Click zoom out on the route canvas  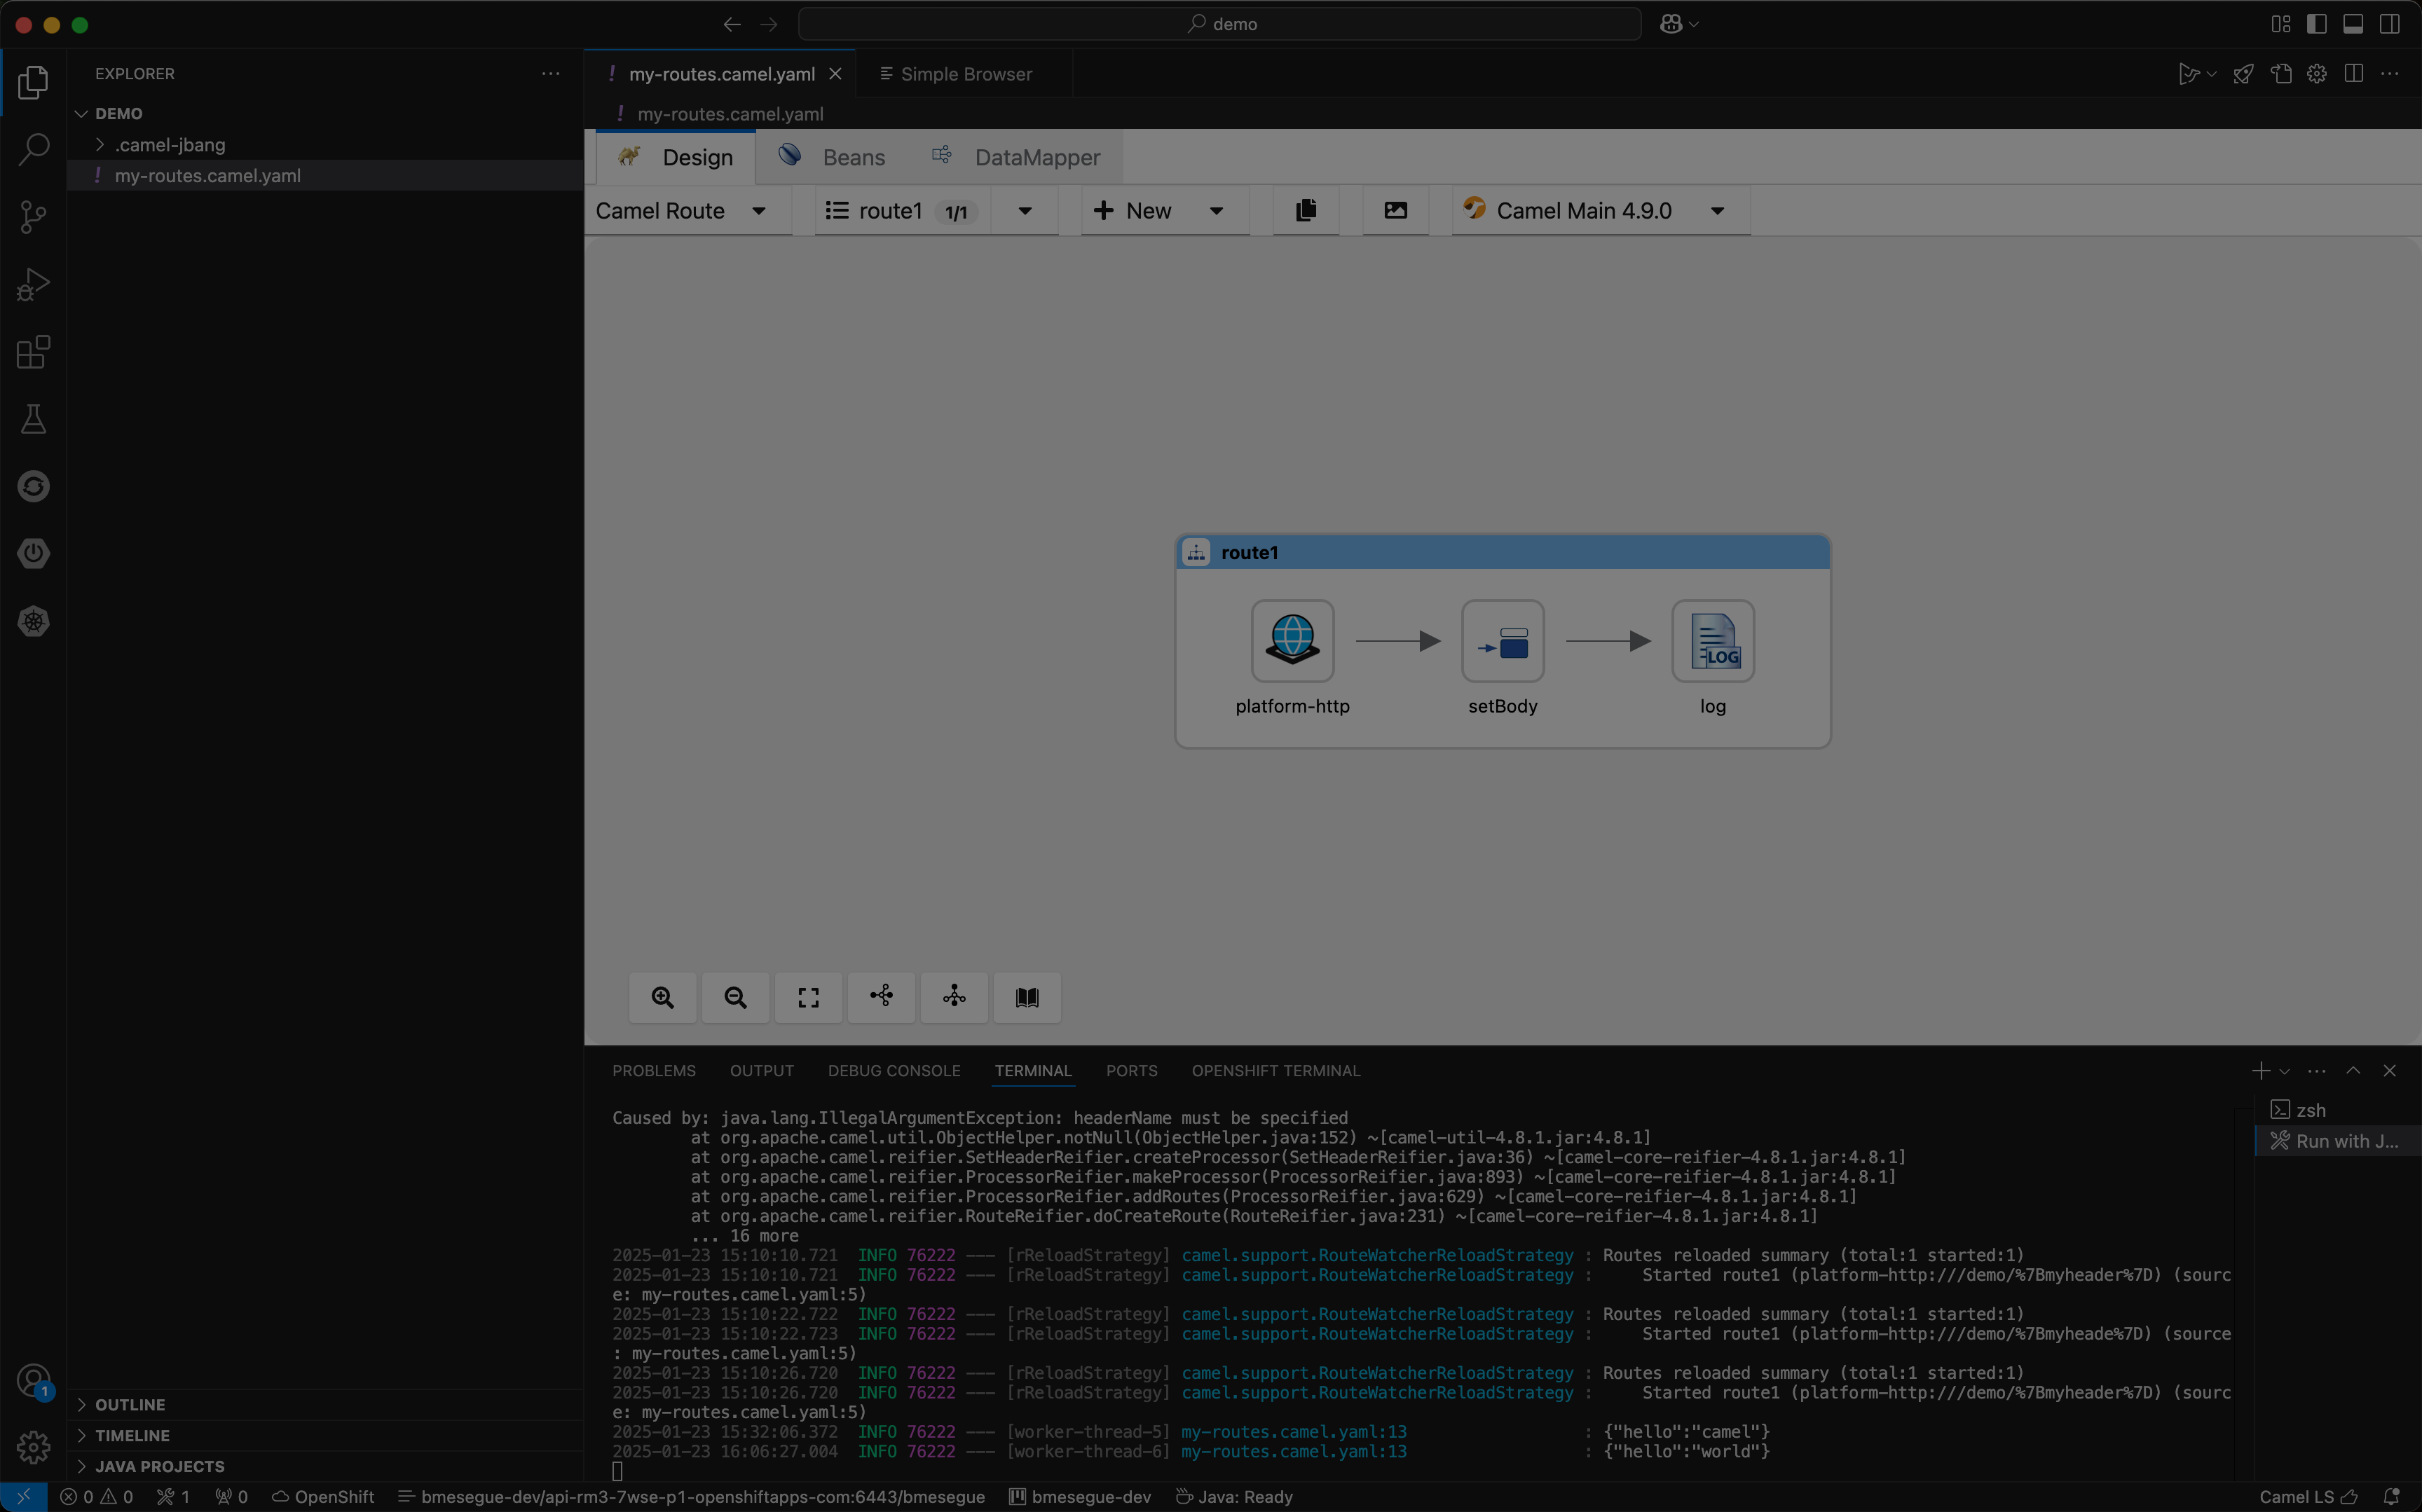click(734, 997)
